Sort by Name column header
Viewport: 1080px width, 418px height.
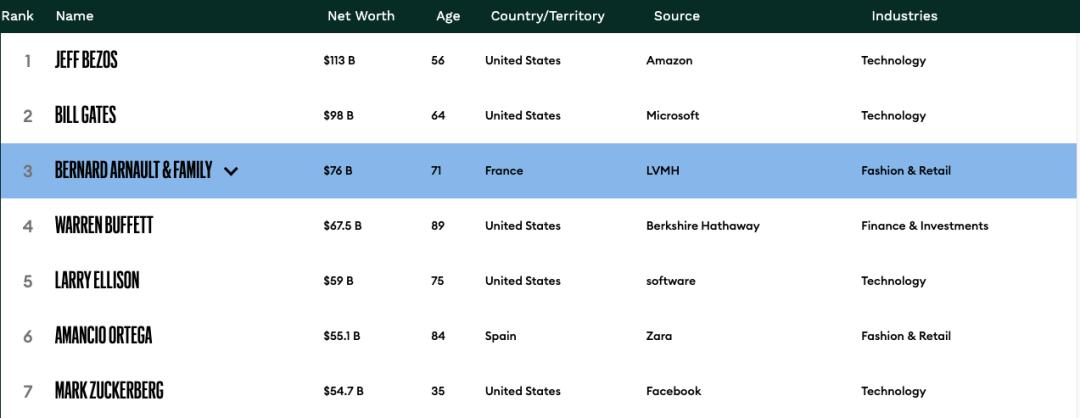pos(74,16)
